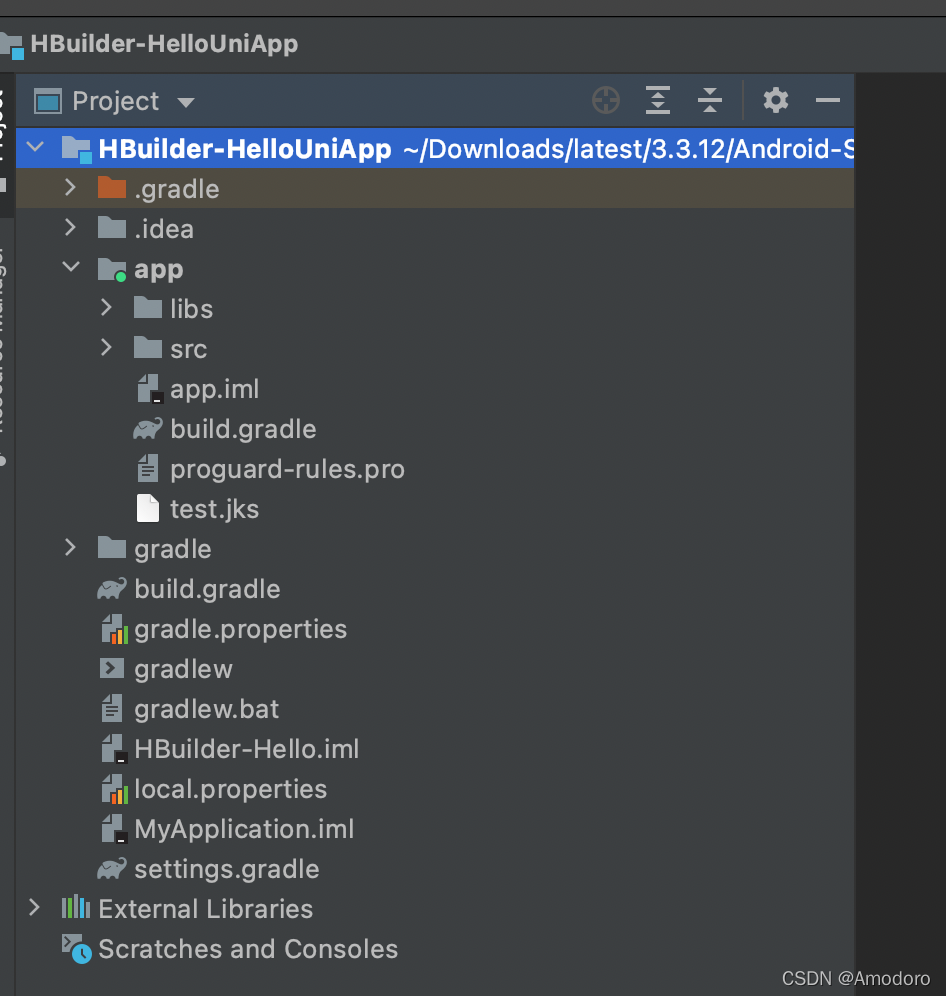946x996 pixels.
Task: Select HBuilder-HelloUniApp project root row
Action: [435, 148]
